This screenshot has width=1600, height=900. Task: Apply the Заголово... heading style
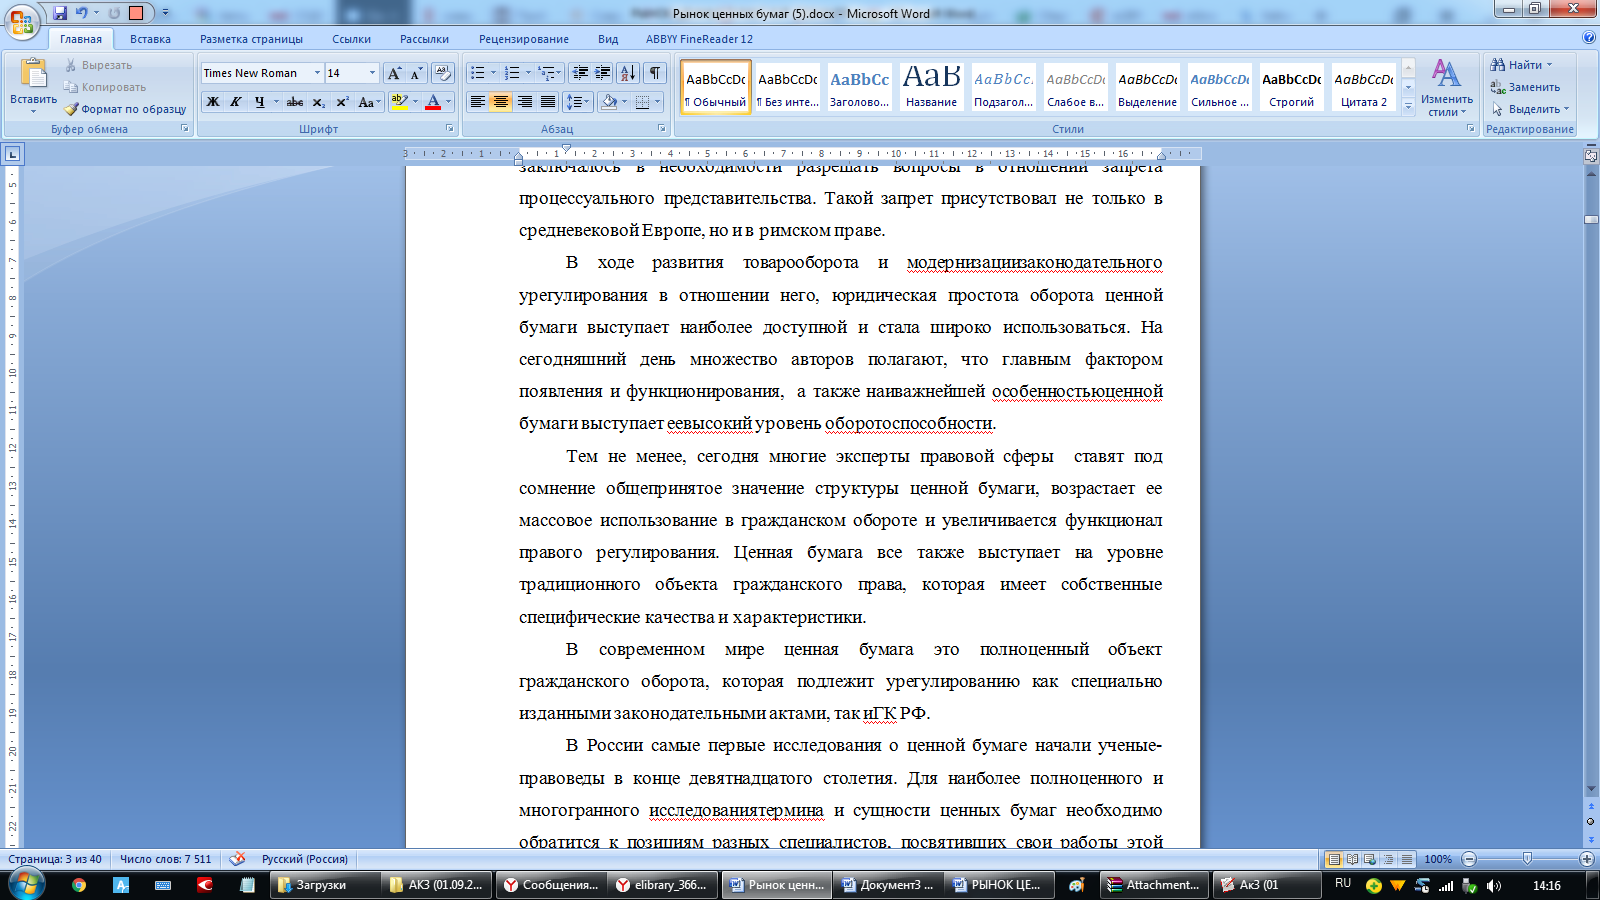coord(859,87)
